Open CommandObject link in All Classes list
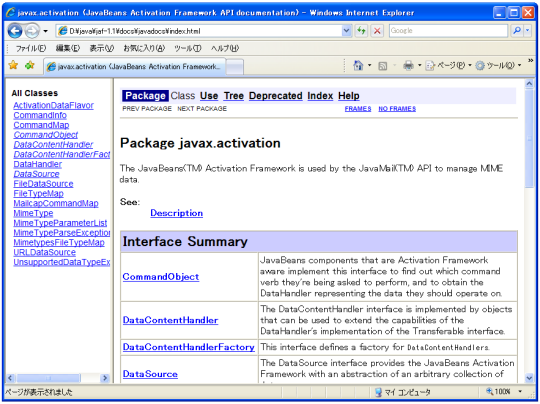This screenshot has width=540, height=404. (x=45, y=135)
